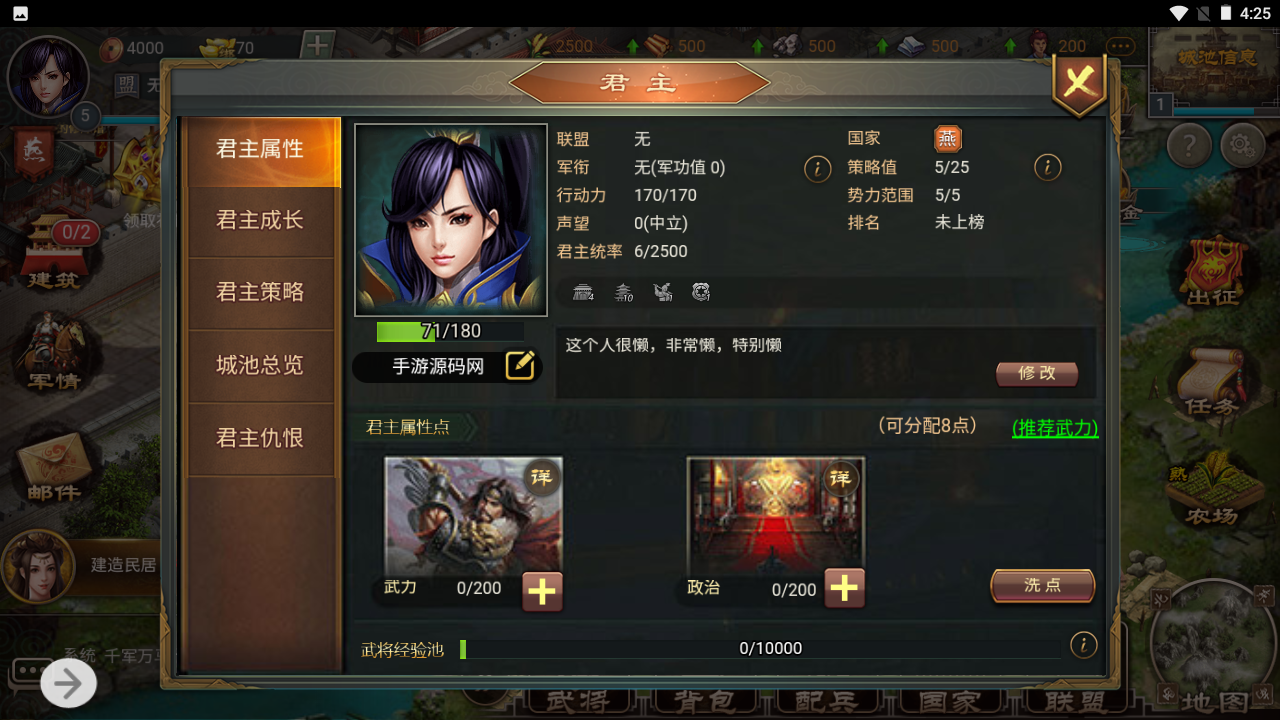Add a point to 武力 with plus icon
Image resolution: width=1280 pixels, height=720 pixels.
(x=542, y=591)
